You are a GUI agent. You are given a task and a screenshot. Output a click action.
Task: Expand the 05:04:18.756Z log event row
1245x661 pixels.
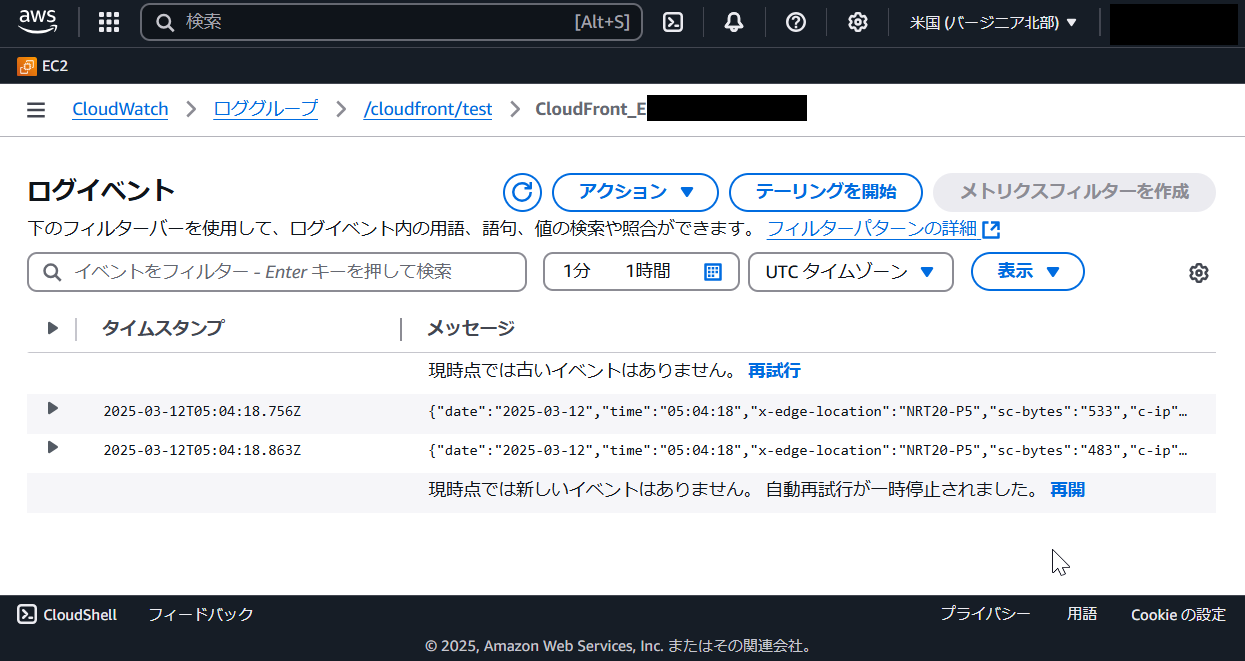click(53, 408)
